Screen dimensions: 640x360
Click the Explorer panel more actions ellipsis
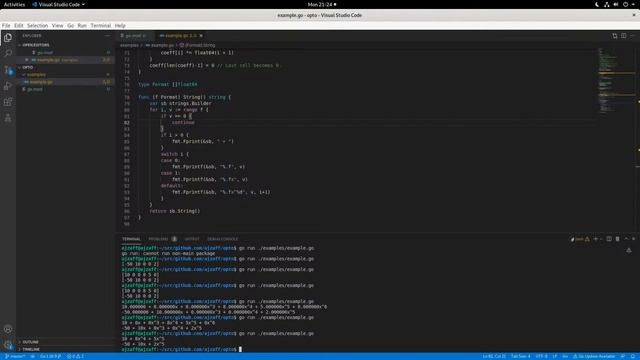(107, 36)
